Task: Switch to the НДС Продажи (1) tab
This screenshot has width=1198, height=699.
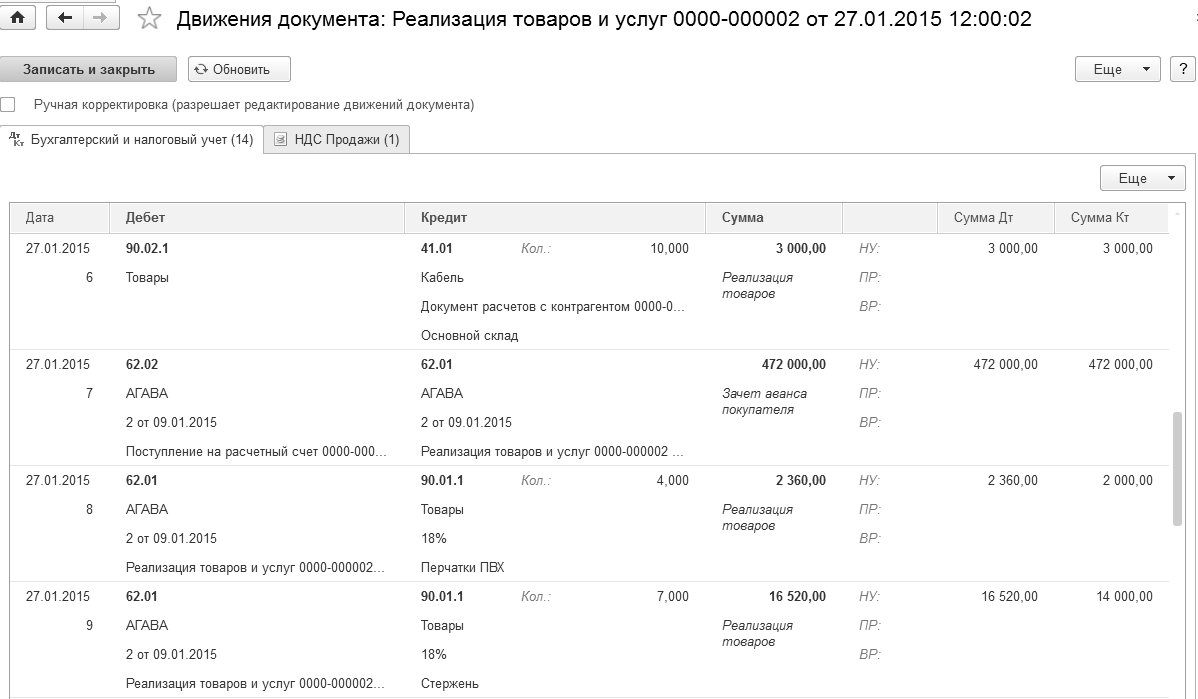Action: (337, 140)
